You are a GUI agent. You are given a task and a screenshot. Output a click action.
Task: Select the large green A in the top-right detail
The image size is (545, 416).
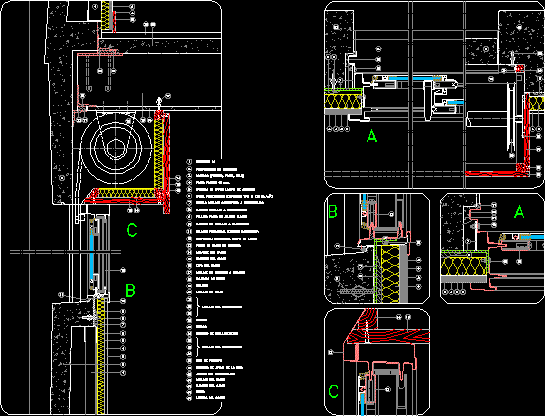(x=372, y=136)
